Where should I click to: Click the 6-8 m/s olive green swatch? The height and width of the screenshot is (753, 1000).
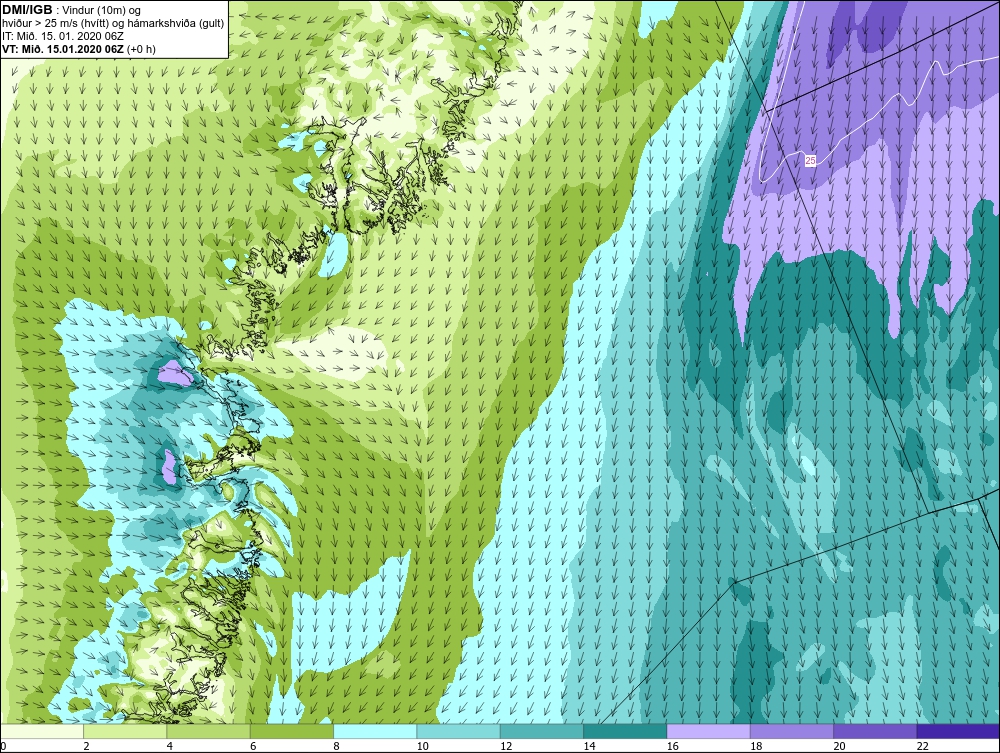click(x=292, y=731)
